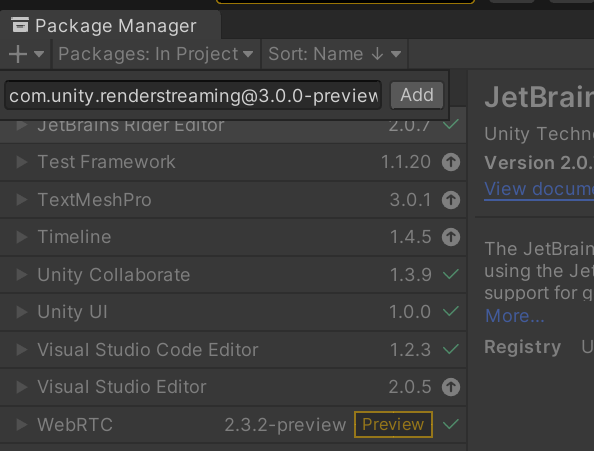Expand the Unity UI package
The width and height of the screenshot is (594, 451).
(22, 312)
